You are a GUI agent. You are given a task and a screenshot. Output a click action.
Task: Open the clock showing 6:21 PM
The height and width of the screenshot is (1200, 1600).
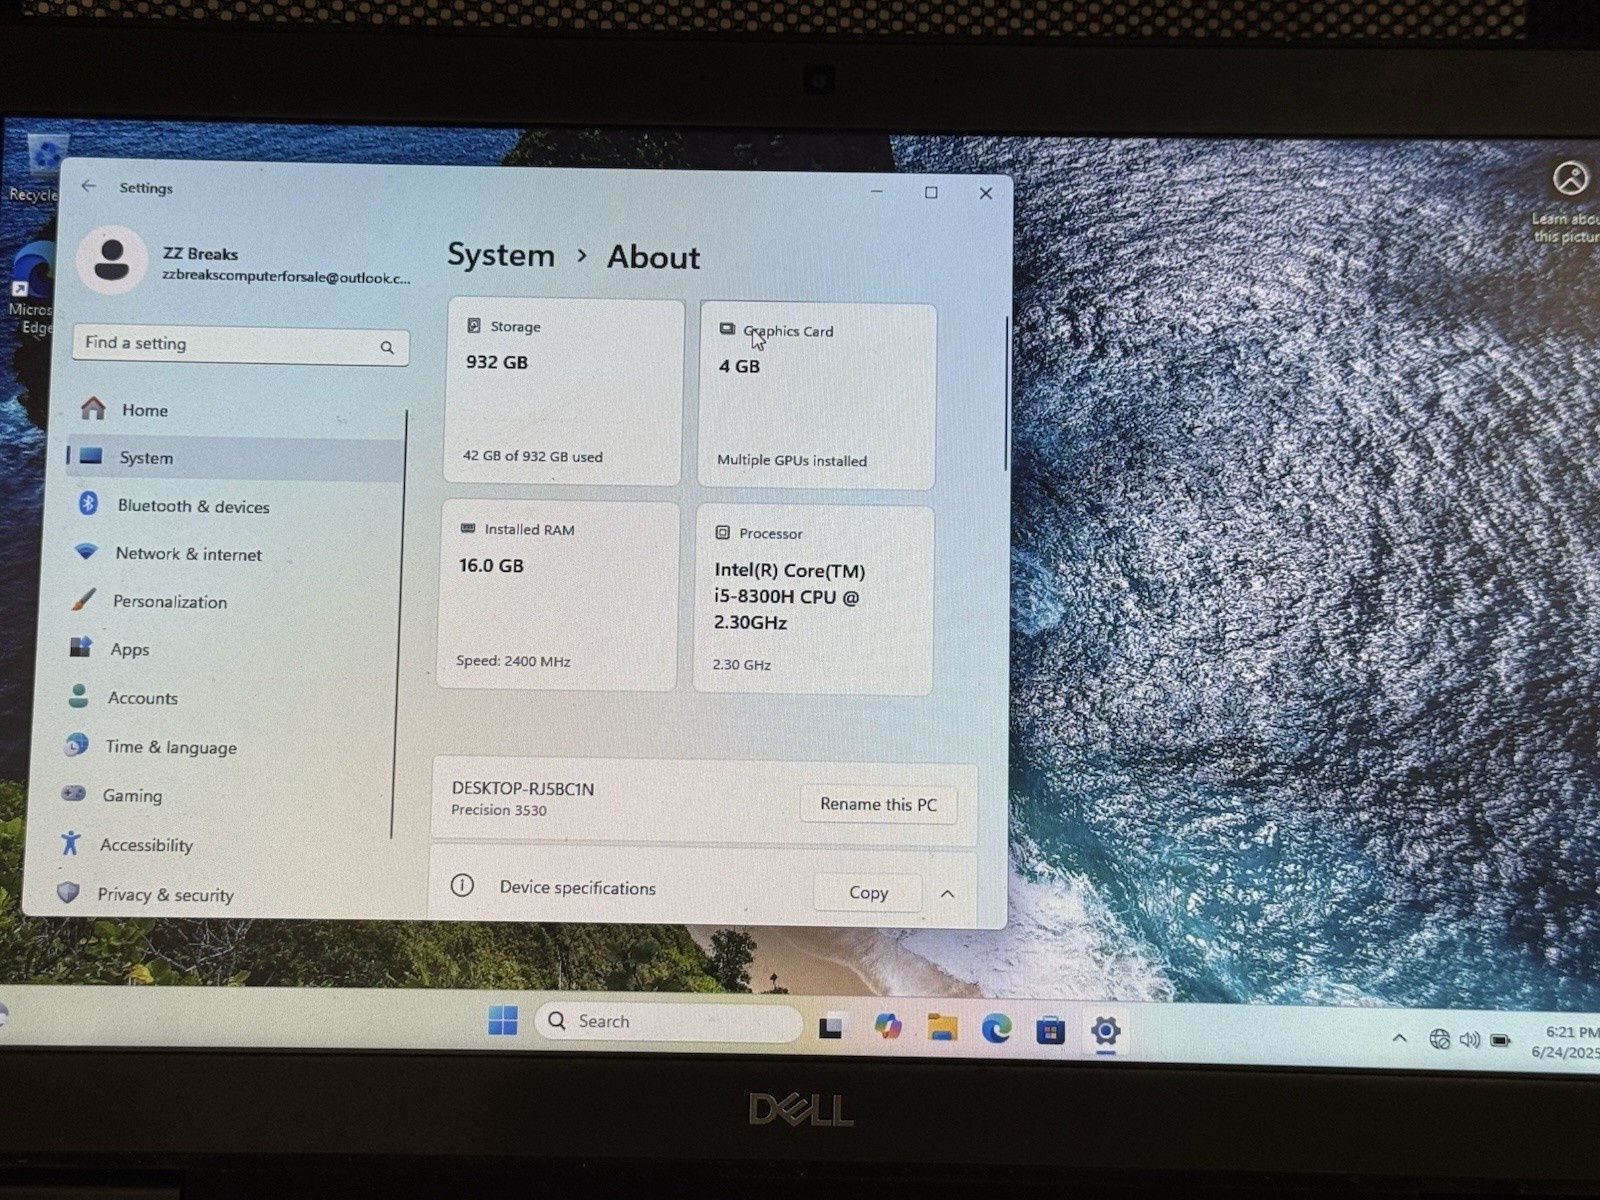(x=1566, y=1042)
